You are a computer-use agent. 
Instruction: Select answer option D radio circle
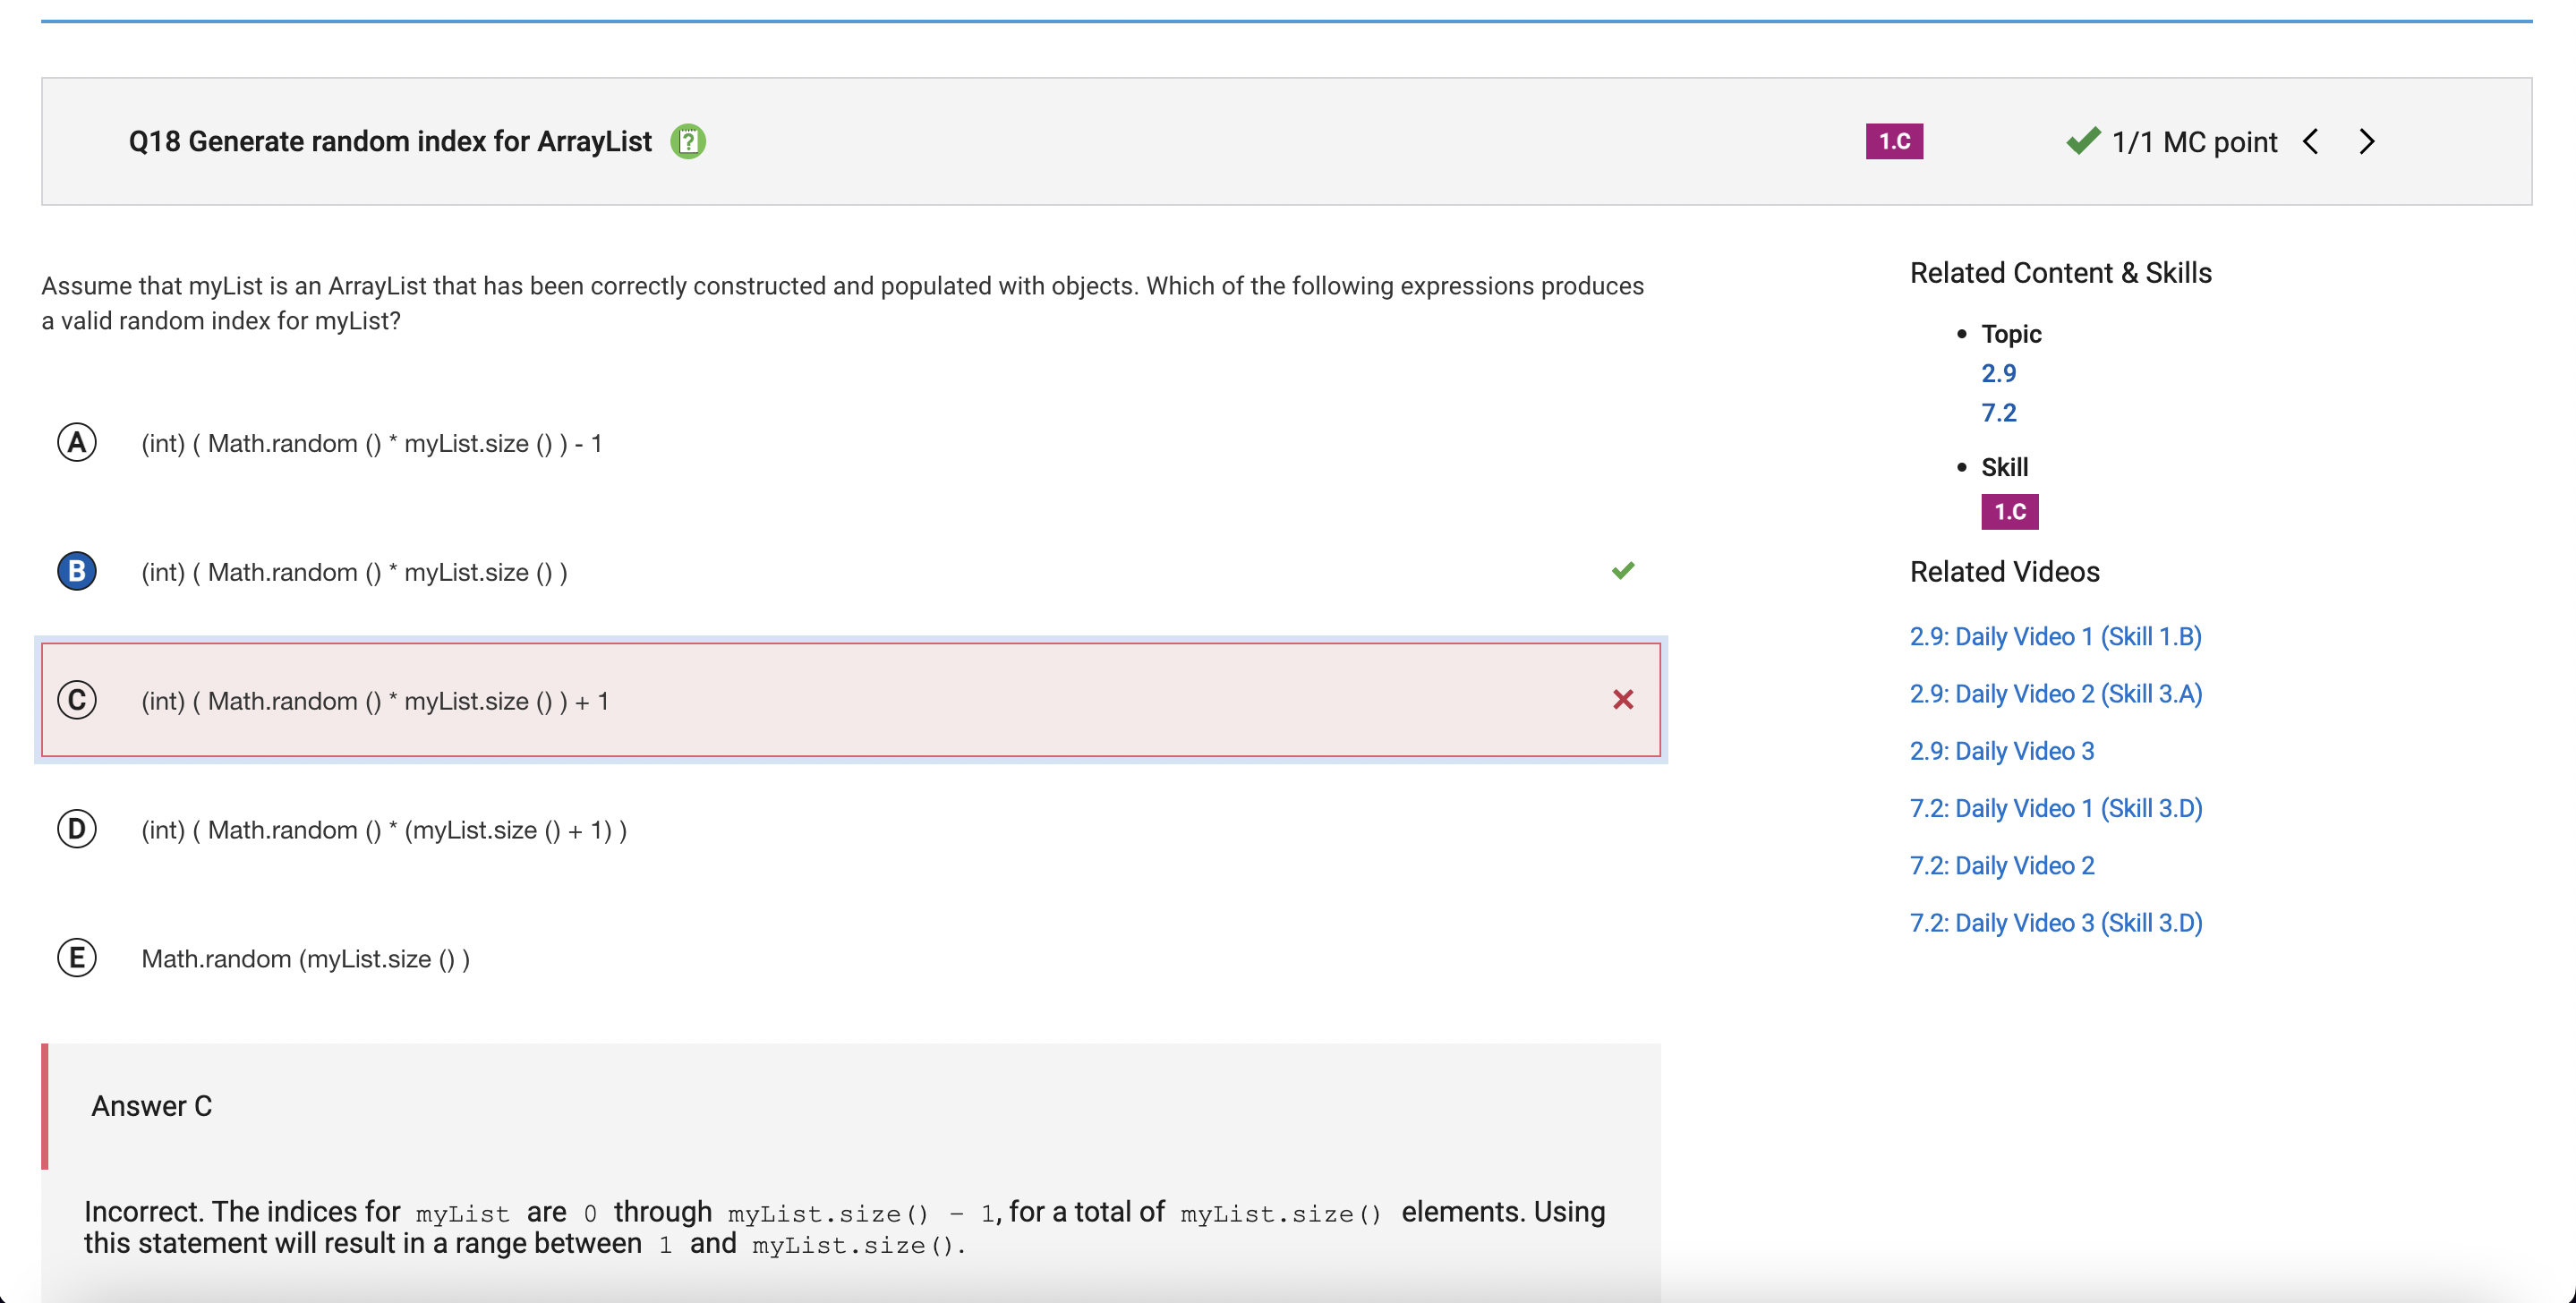(77, 829)
